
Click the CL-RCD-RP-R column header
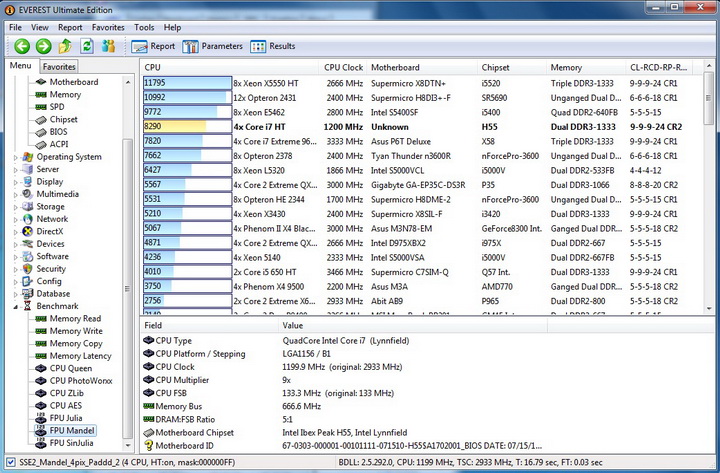pos(658,68)
